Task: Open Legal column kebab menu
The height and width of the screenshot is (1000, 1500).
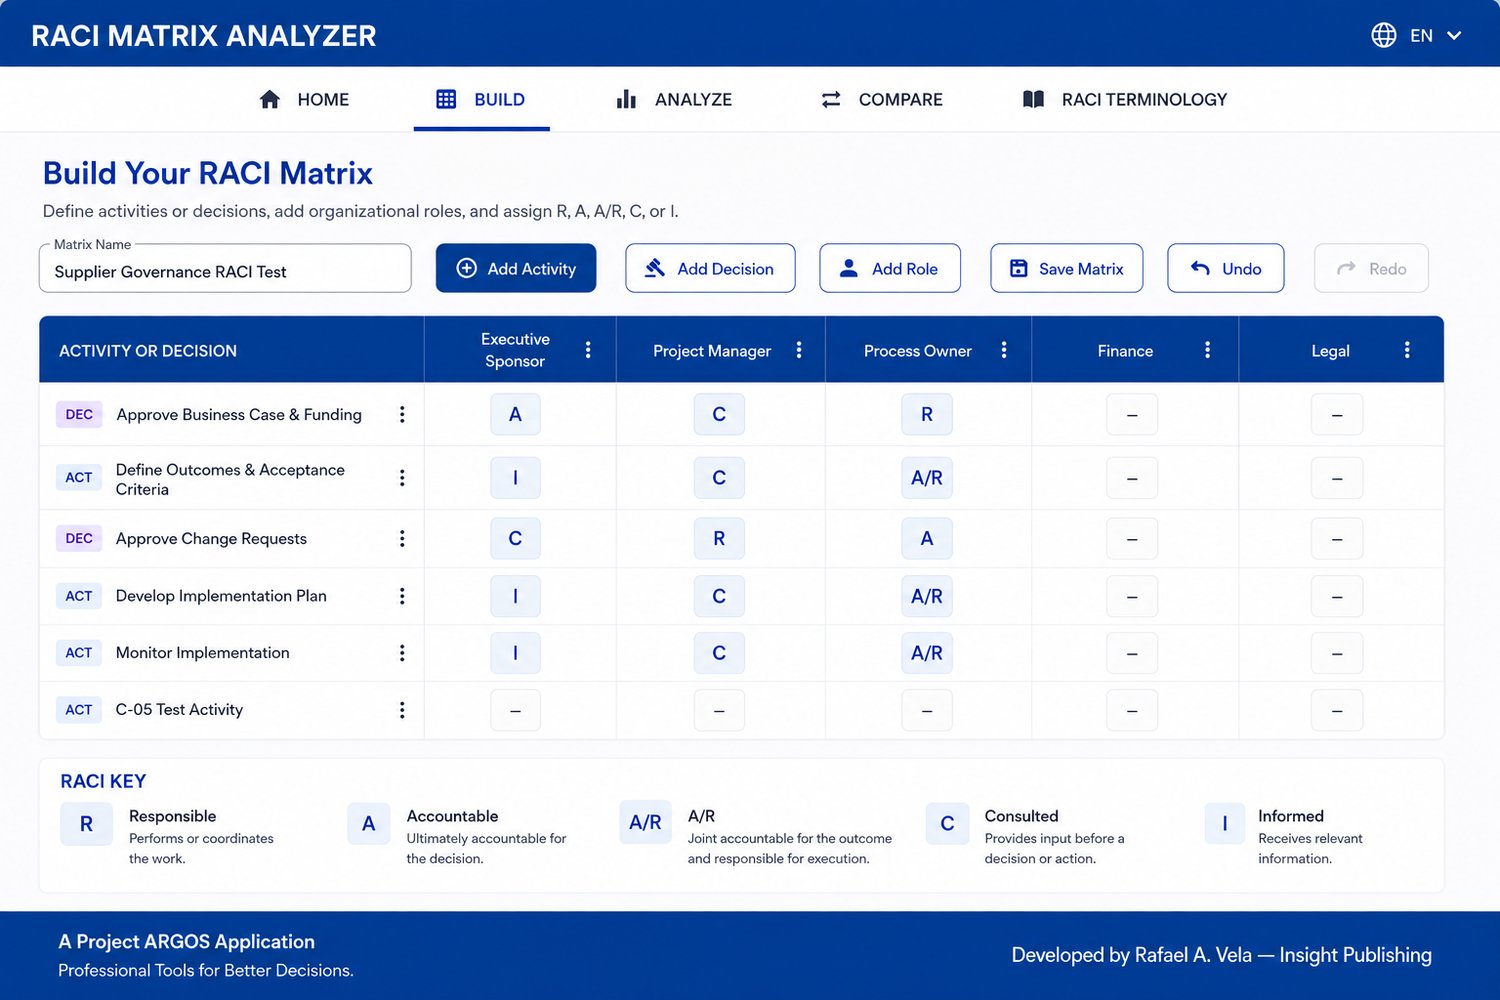Action: 1407,350
